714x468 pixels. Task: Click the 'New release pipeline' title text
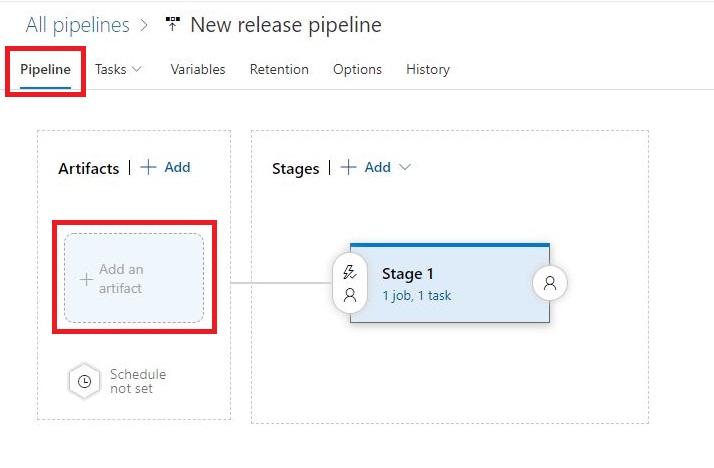coord(285,25)
